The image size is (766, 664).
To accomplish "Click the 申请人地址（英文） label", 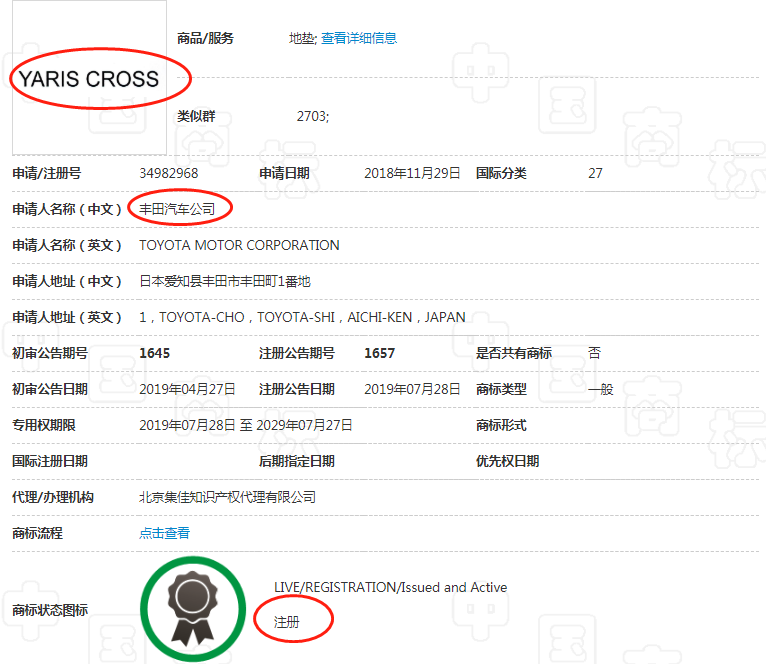I will tap(67, 318).
